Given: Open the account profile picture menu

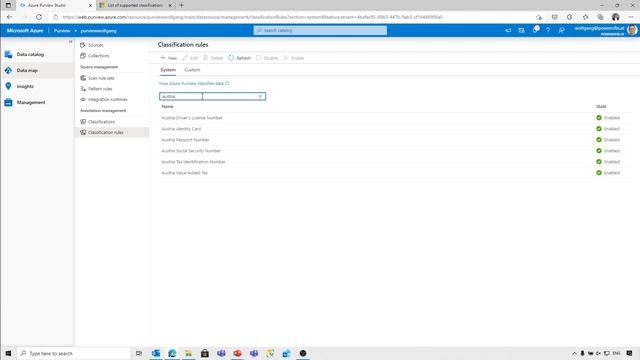Looking at the screenshot, I should [632, 30].
